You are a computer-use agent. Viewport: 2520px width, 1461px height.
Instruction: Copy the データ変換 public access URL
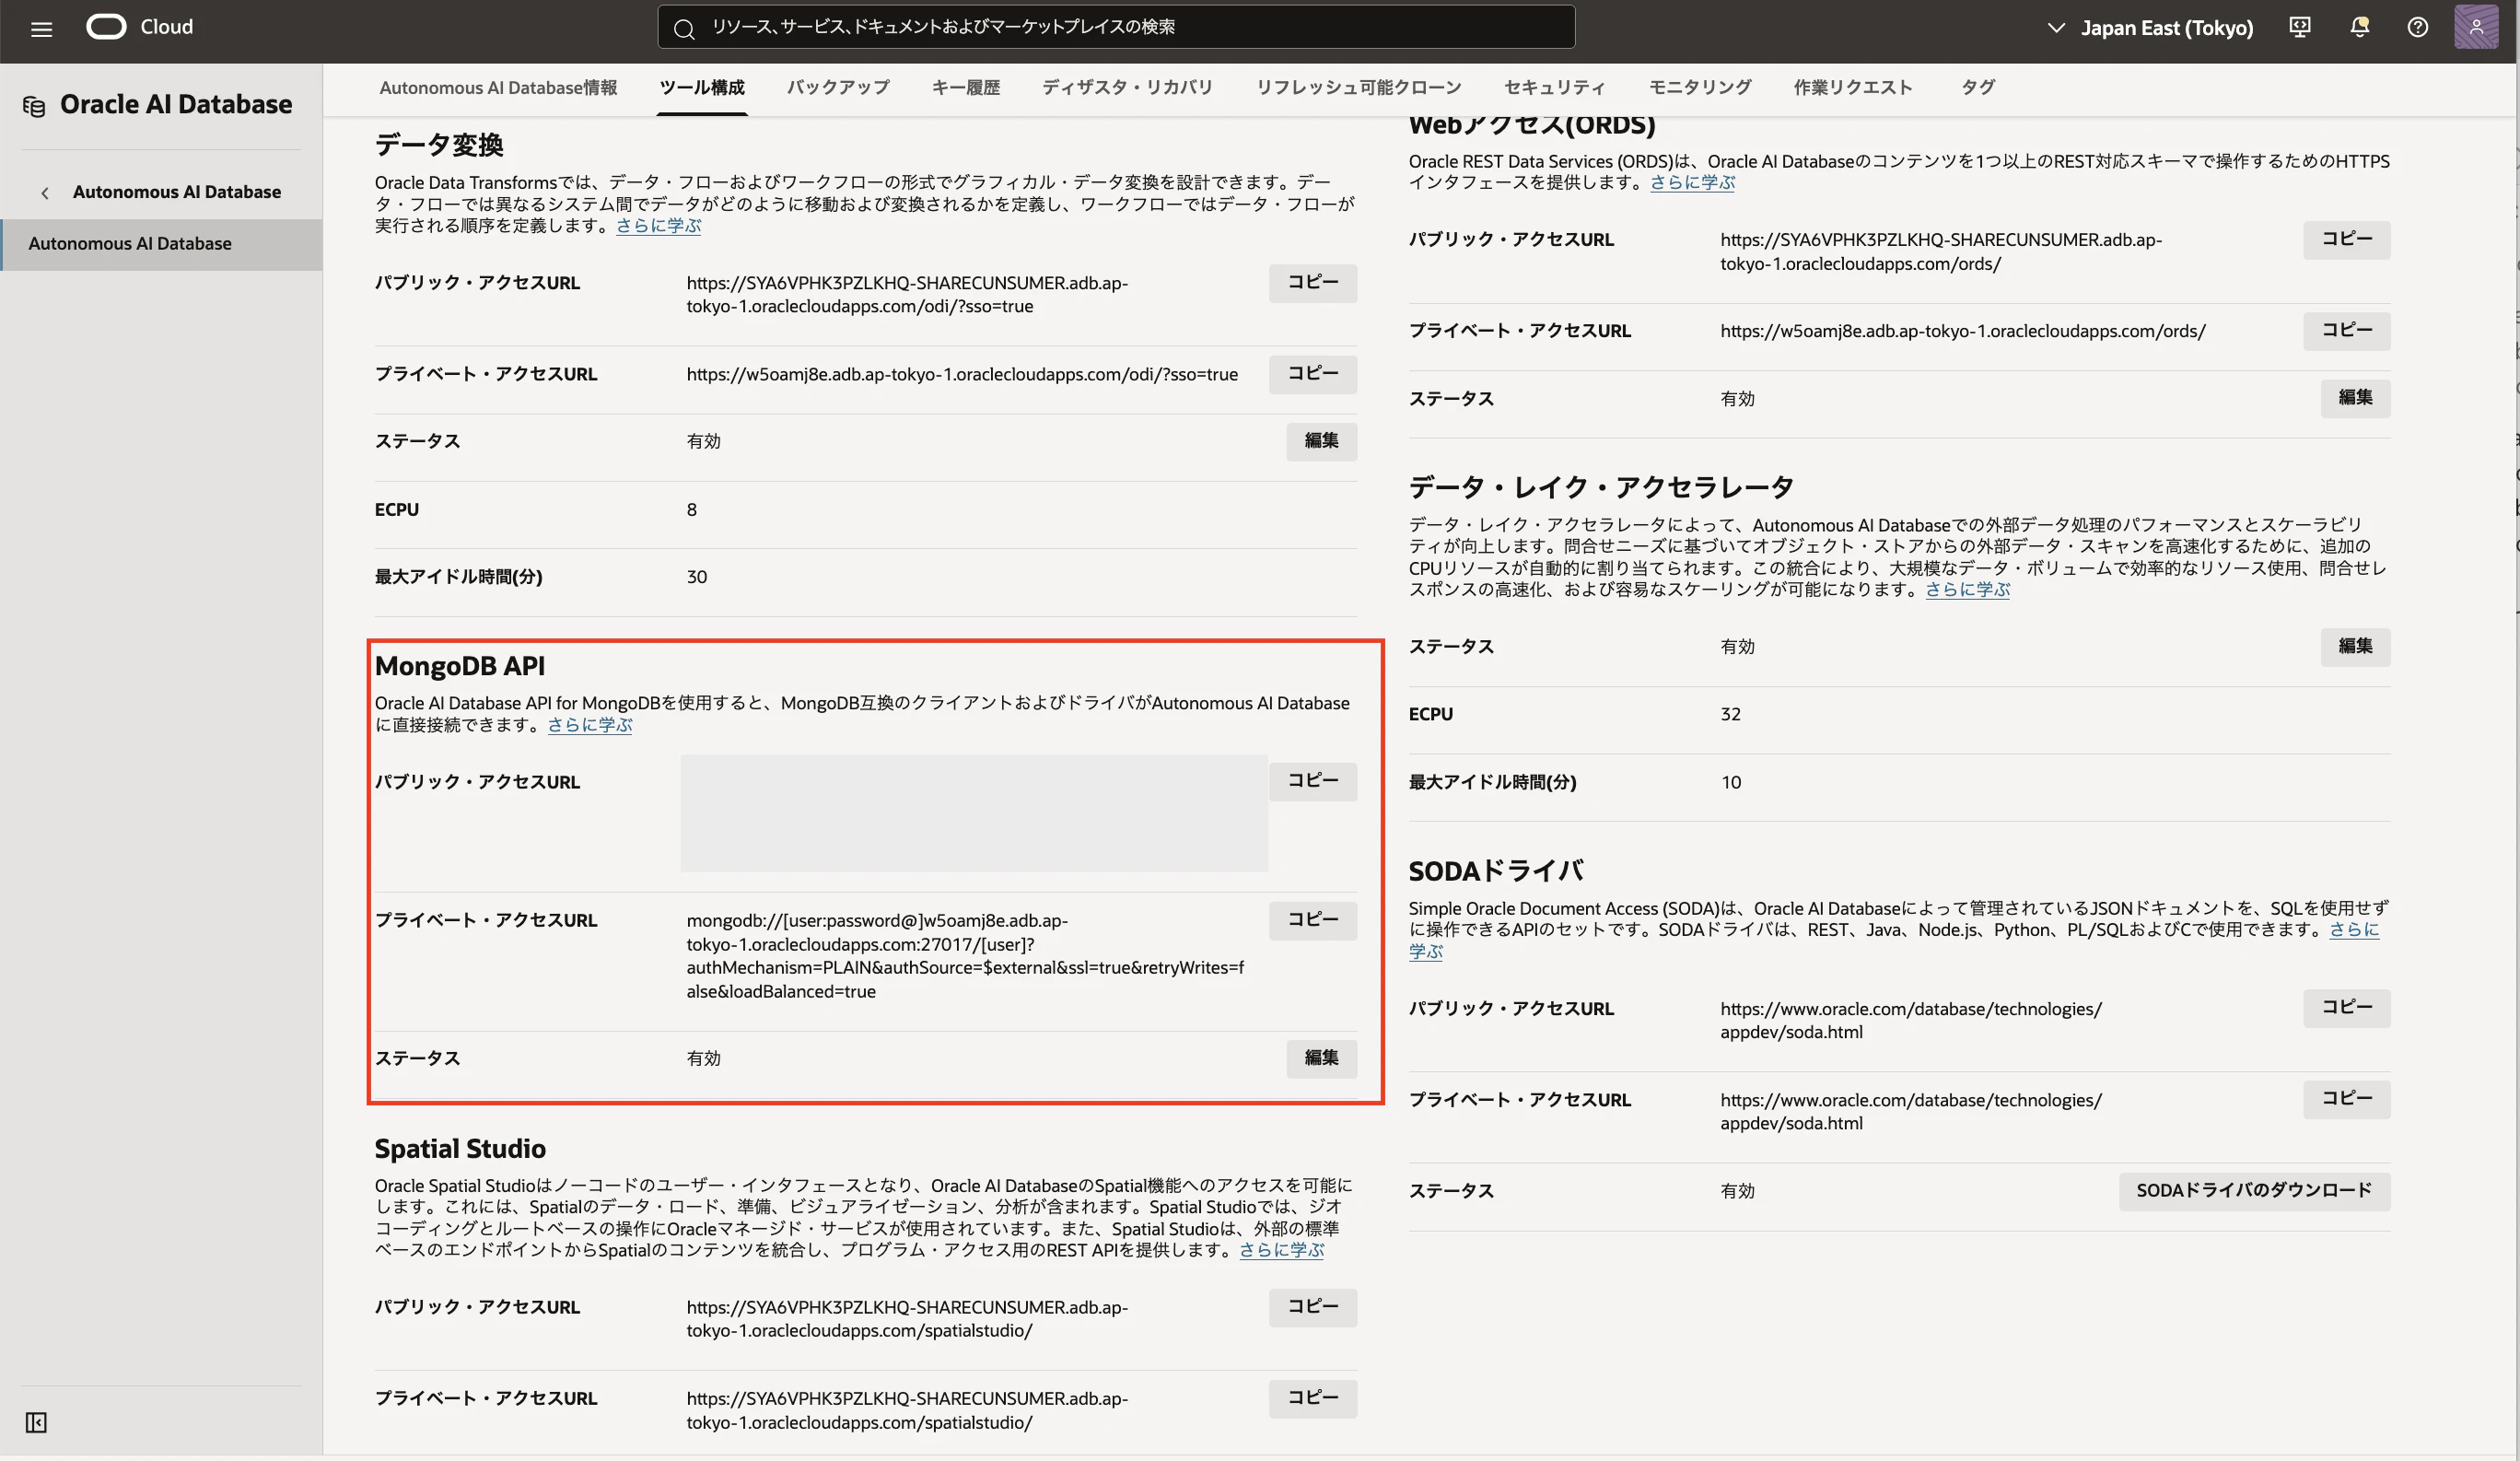(1312, 283)
